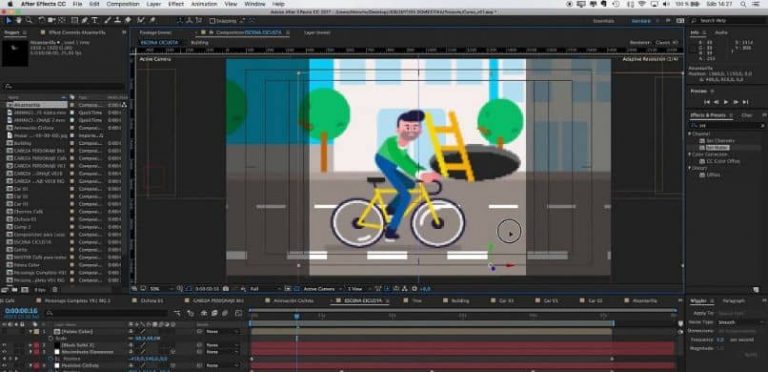Image resolution: width=768 pixels, height=372 pixels.
Task: Jump to last frame in Preview panel
Action: pos(745,102)
